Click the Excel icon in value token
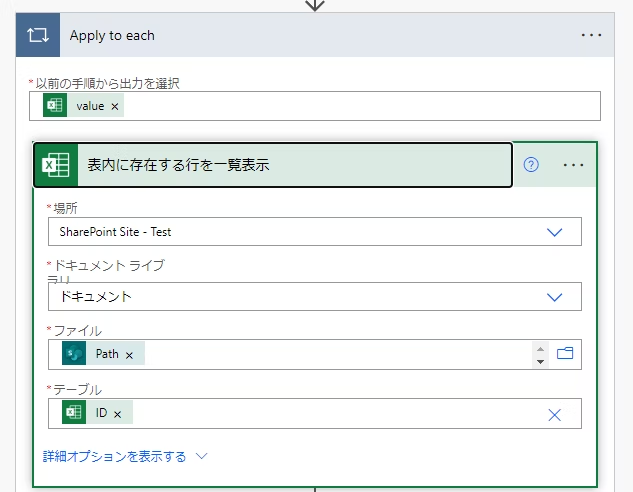This screenshot has width=633, height=492. [x=55, y=106]
